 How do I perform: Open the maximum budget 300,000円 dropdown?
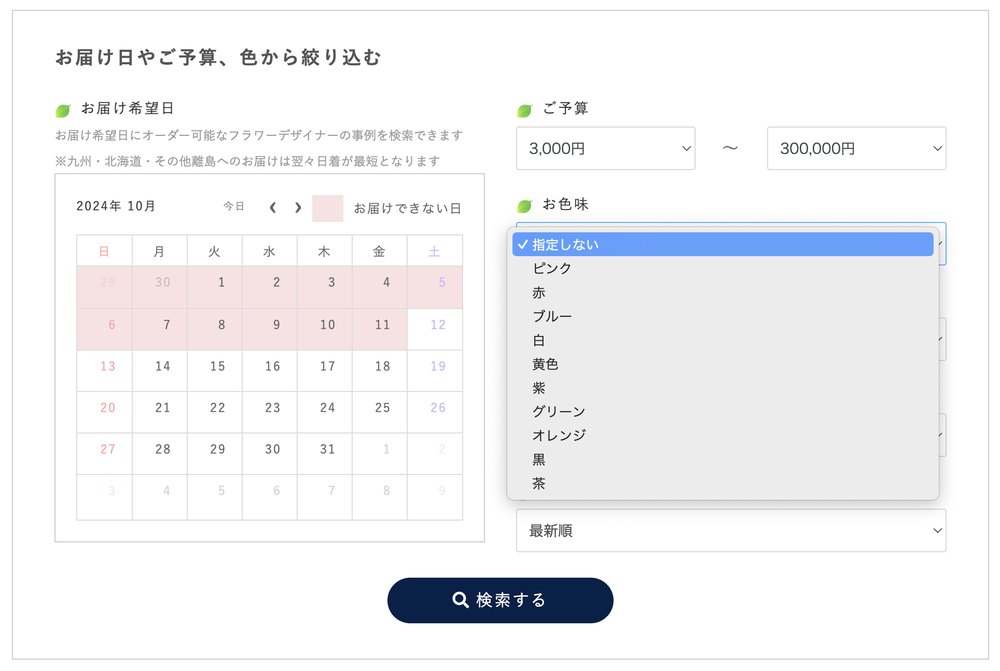856,148
